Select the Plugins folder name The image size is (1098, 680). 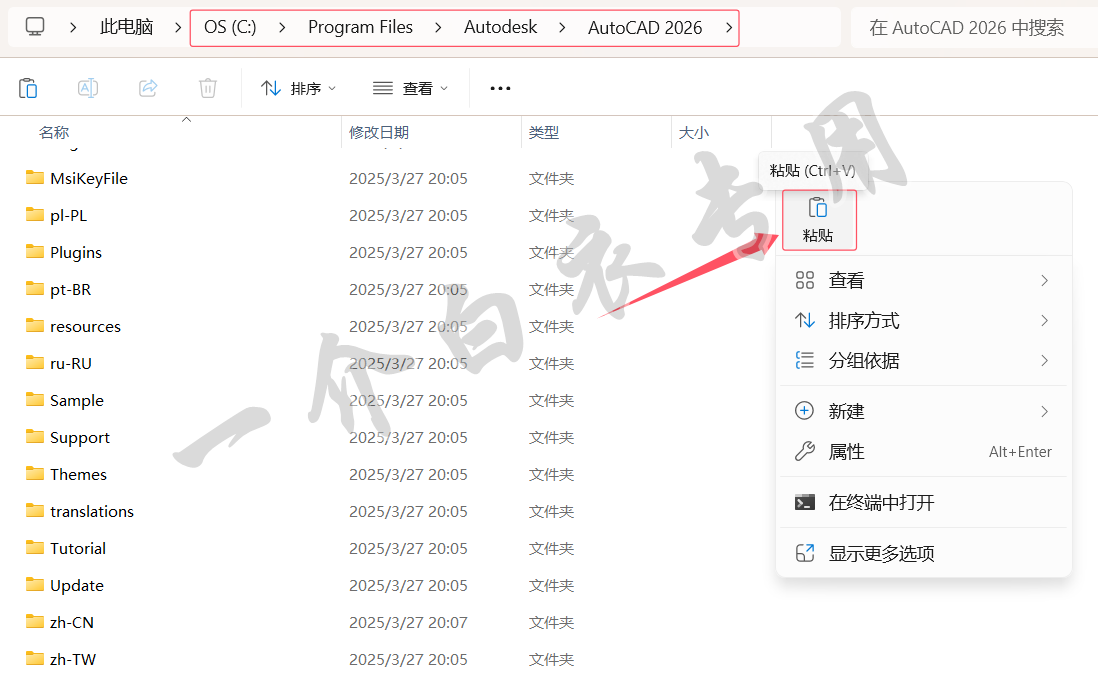tap(76, 252)
